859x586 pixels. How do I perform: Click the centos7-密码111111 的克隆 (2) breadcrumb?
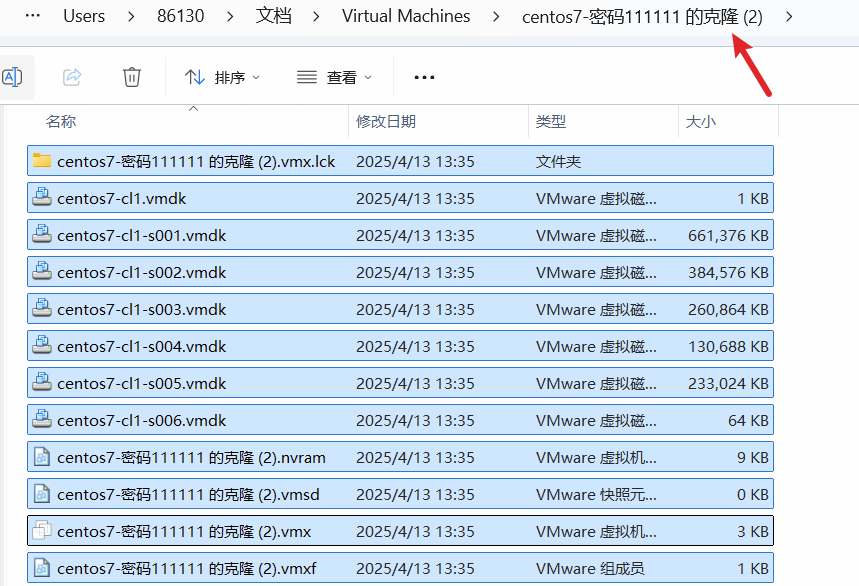click(642, 17)
